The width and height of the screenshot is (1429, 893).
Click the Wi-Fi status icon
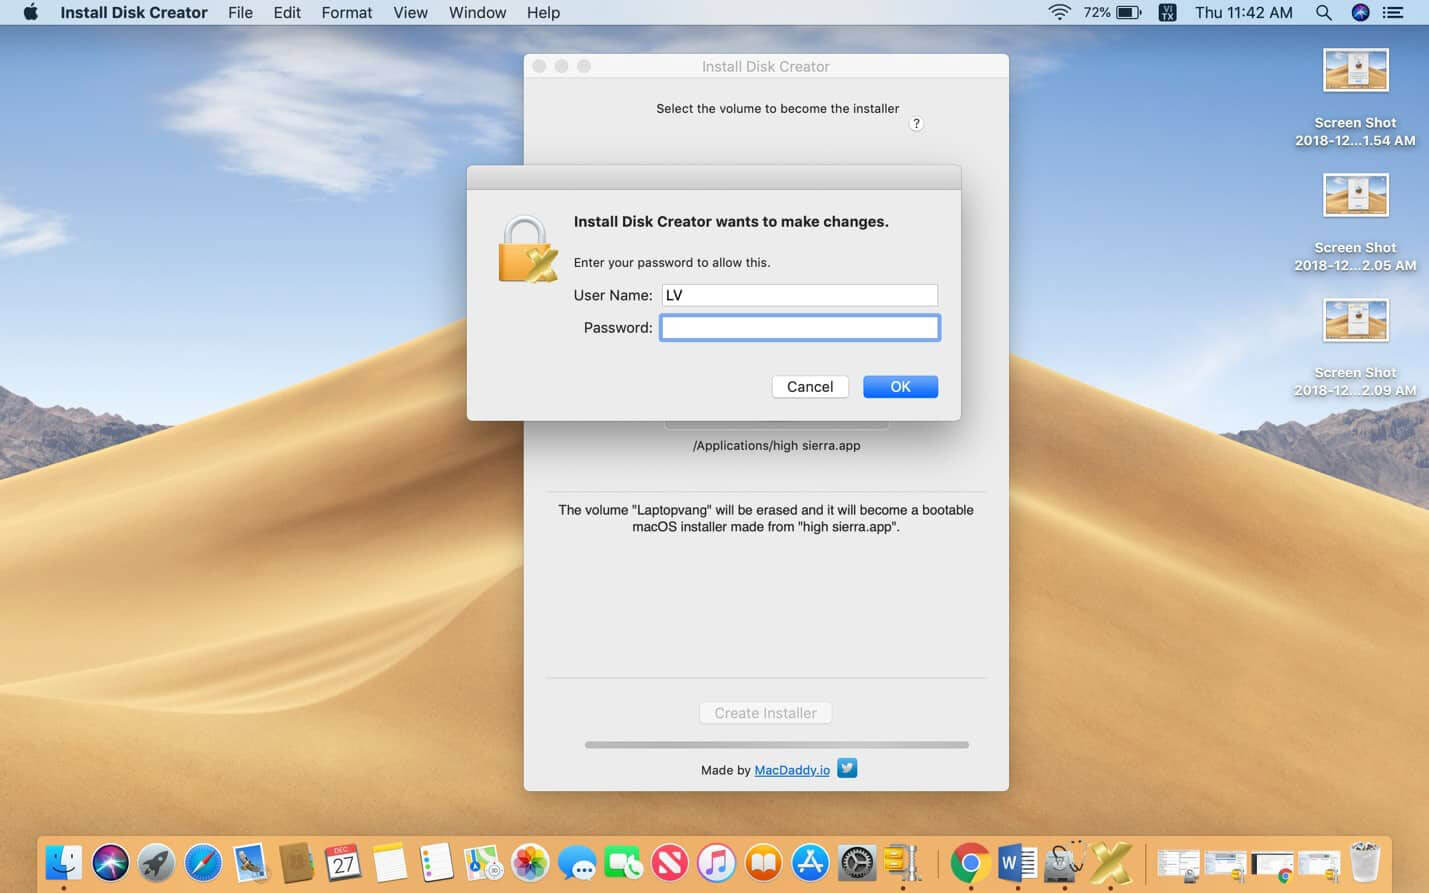[x=1059, y=12]
